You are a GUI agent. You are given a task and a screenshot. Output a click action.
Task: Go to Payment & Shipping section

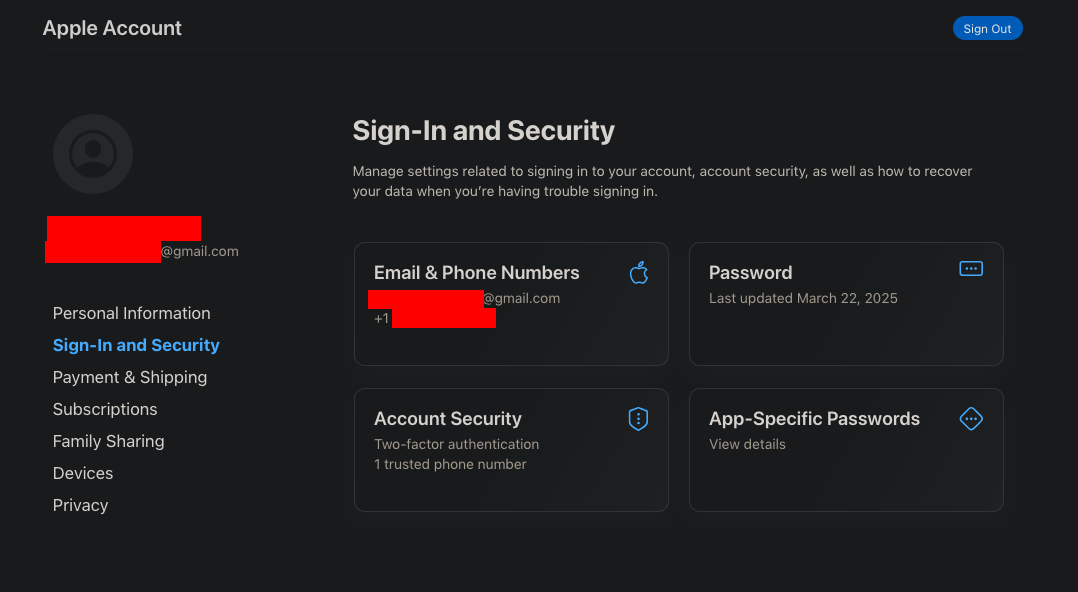[x=130, y=377]
